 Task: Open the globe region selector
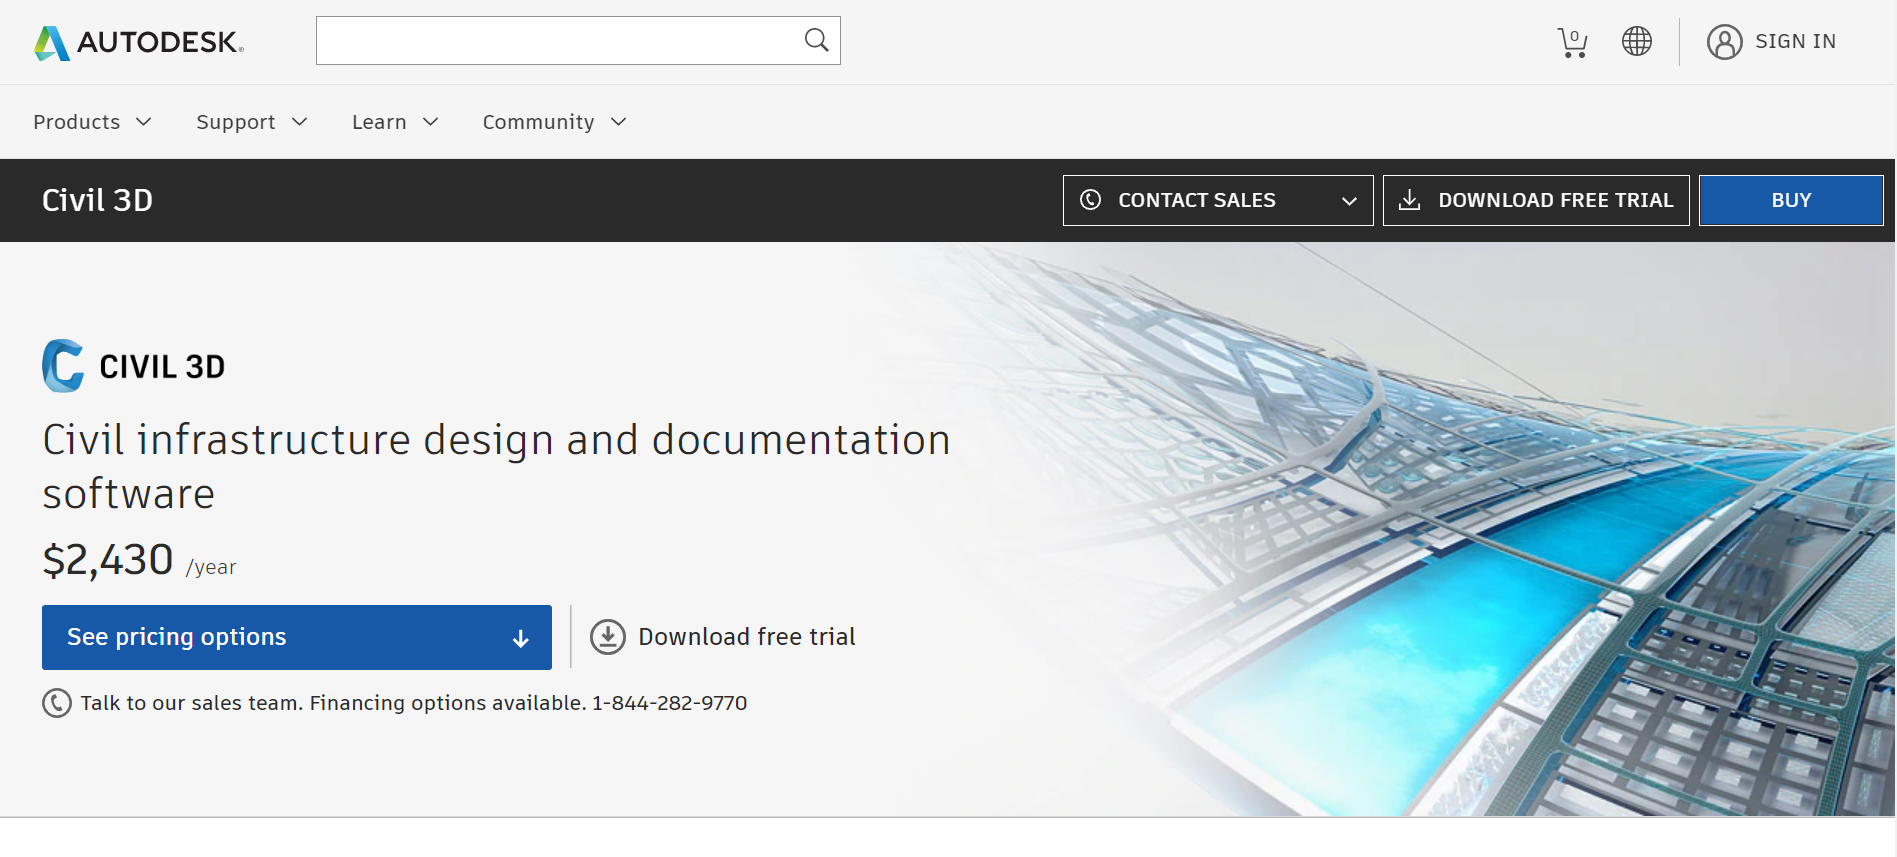pos(1637,41)
